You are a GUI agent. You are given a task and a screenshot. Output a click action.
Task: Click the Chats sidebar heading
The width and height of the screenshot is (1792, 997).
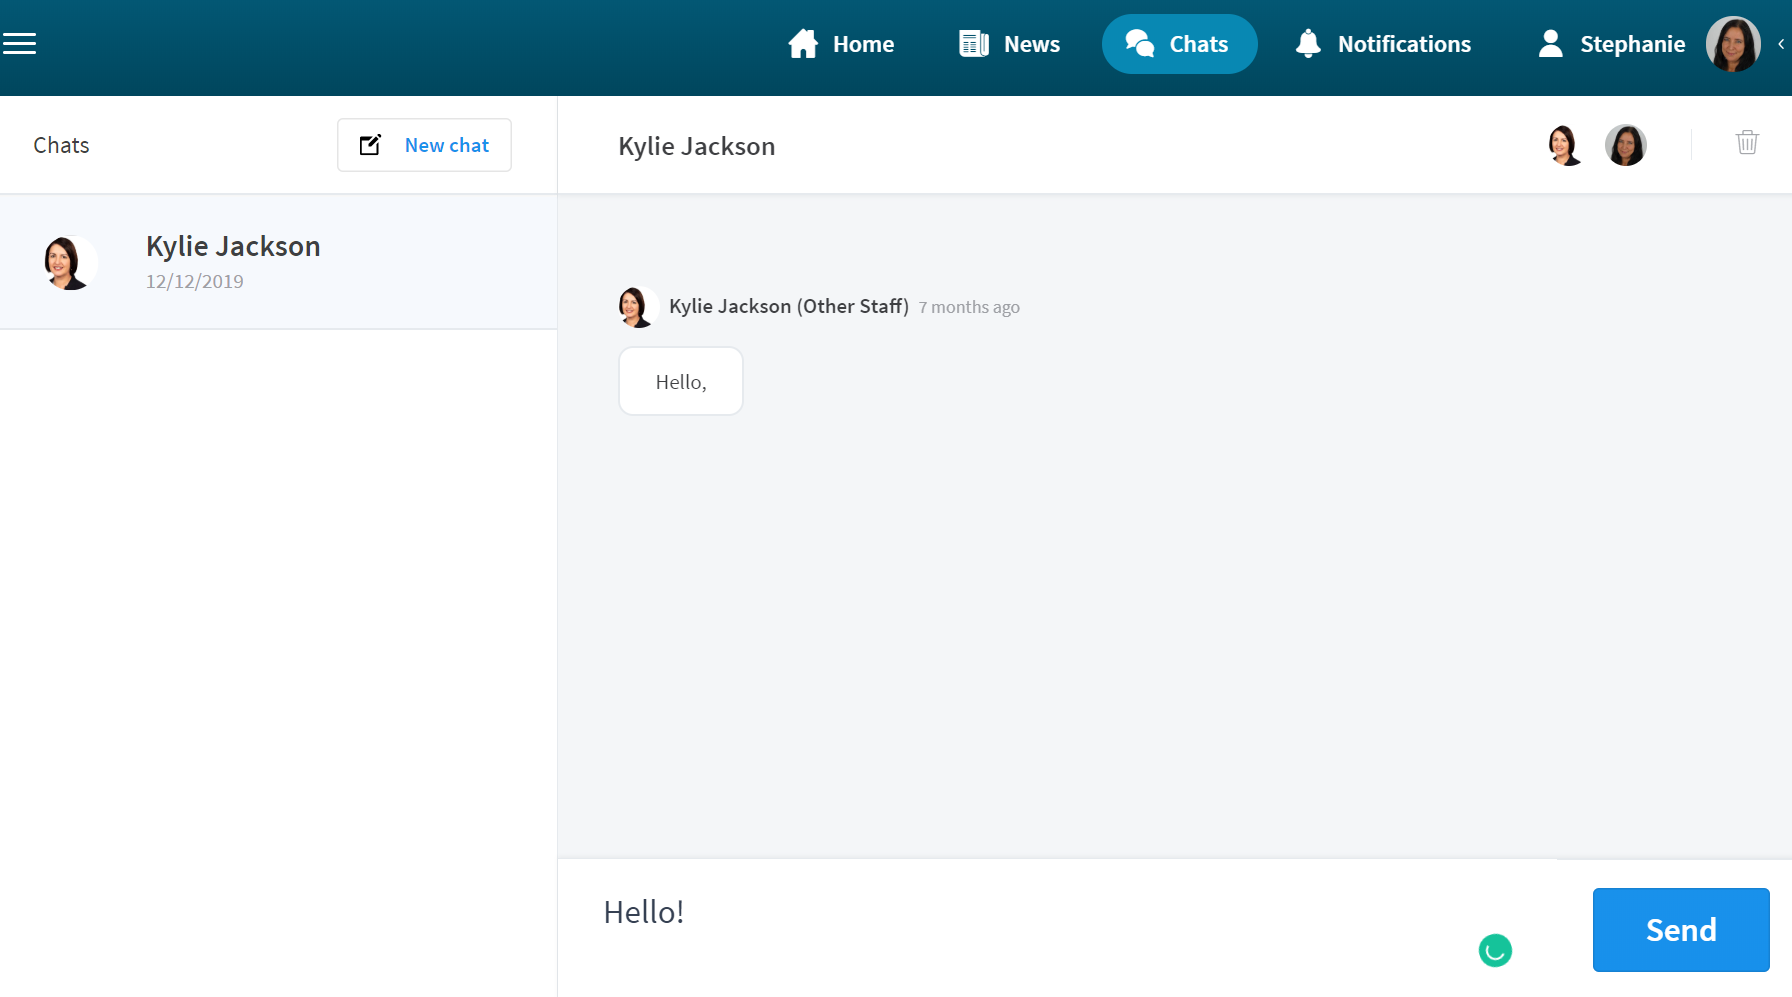point(61,146)
